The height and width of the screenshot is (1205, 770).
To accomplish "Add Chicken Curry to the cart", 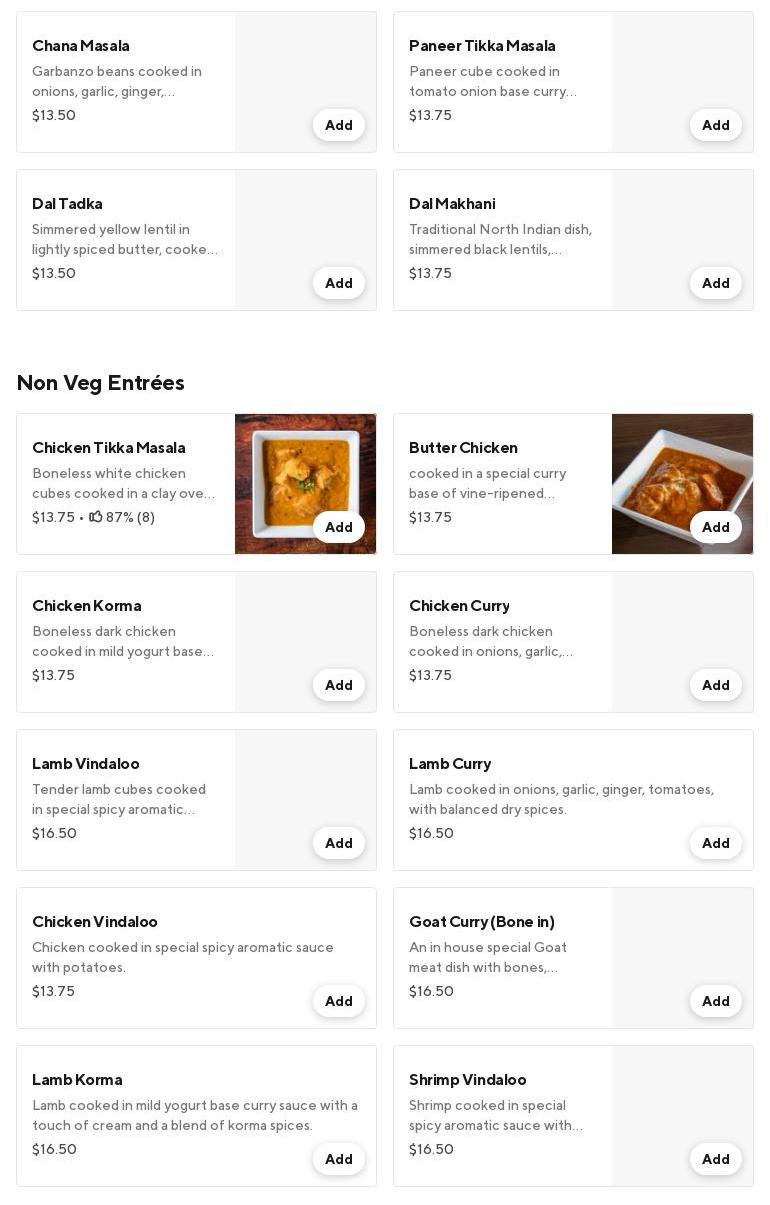I will (x=715, y=685).
